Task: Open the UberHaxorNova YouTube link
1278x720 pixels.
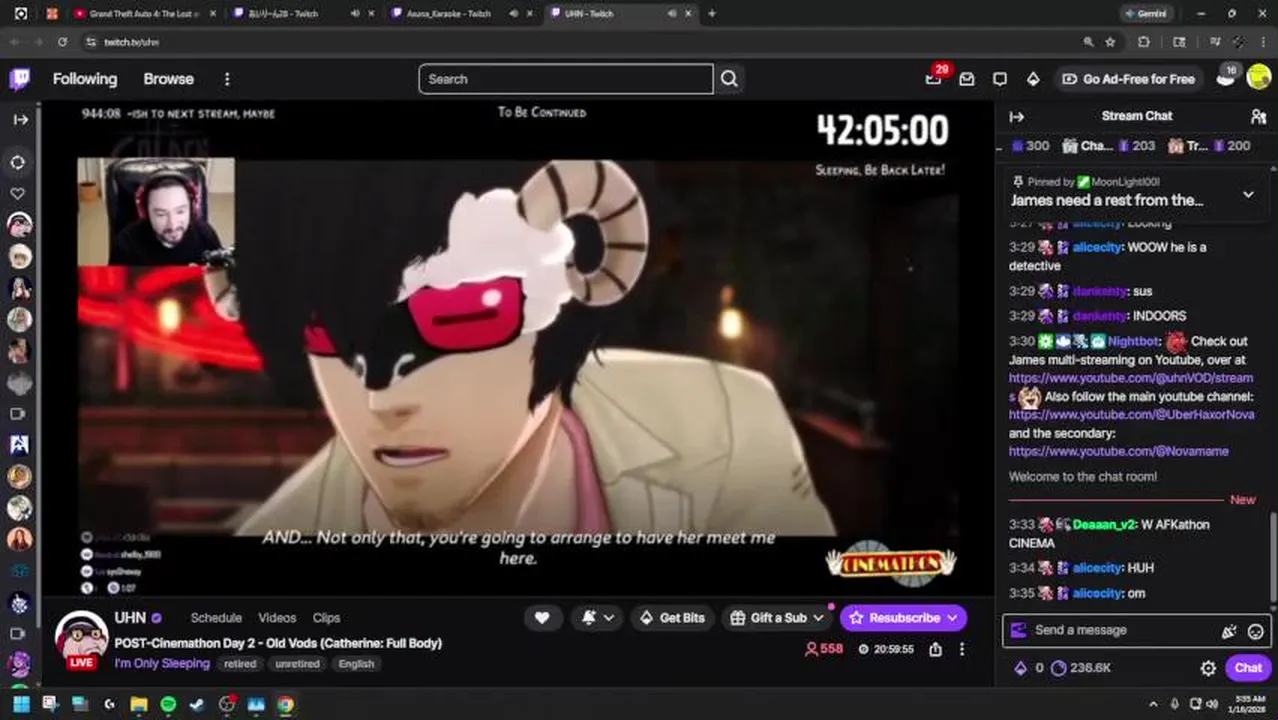Action: point(1131,414)
